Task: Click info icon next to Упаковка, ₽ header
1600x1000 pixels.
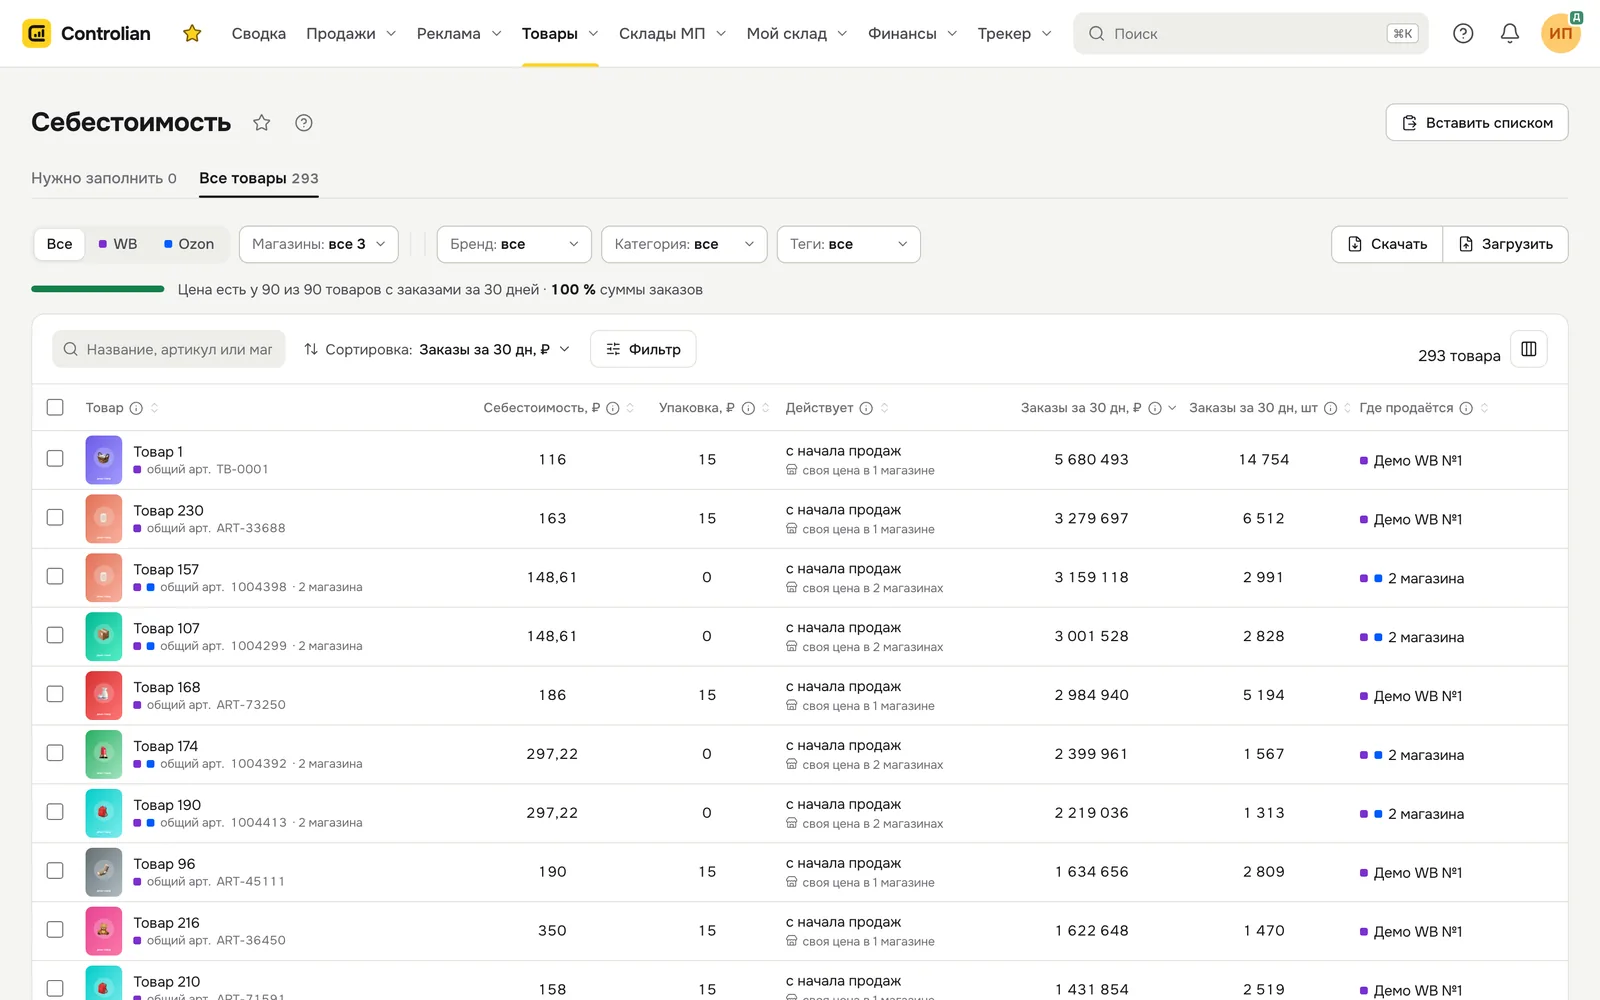Action: [x=748, y=408]
